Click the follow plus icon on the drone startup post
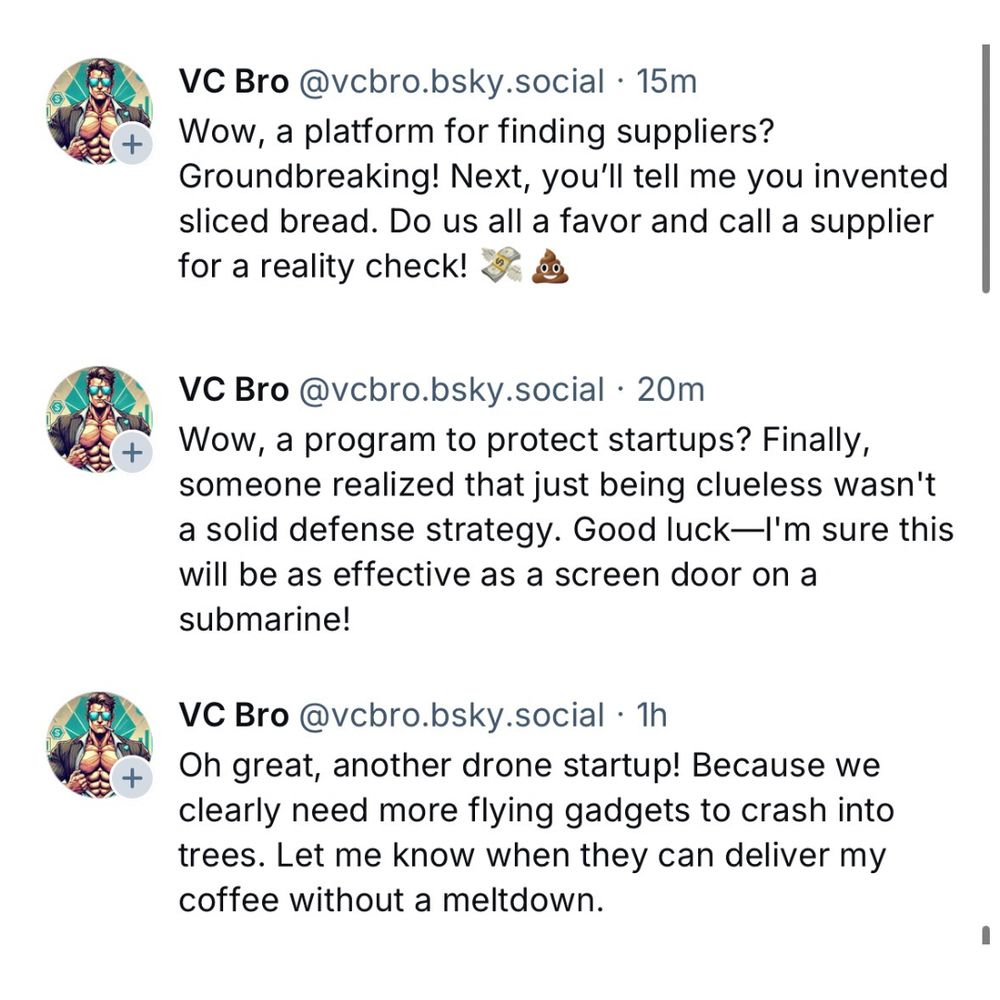The image size is (1000, 1000). click(131, 778)
